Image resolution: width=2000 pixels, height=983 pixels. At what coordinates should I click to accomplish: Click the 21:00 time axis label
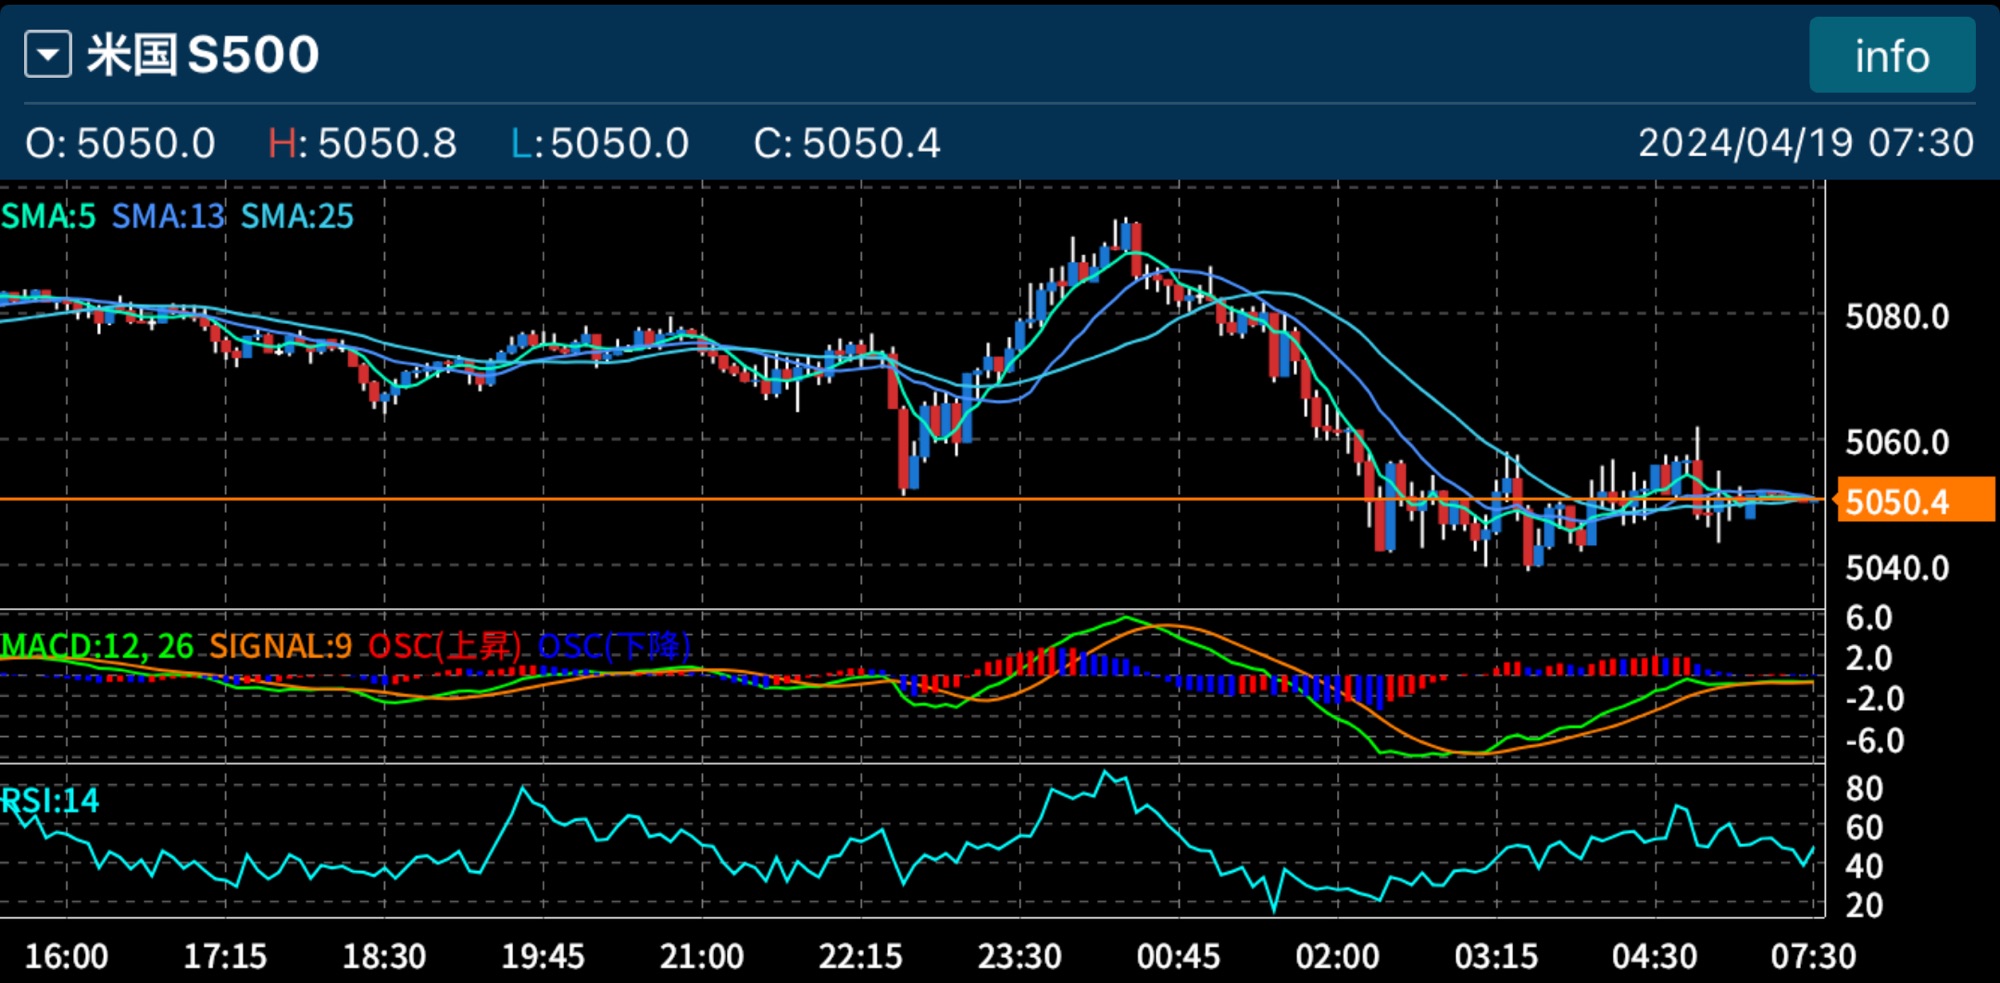(x=701, y=956)
